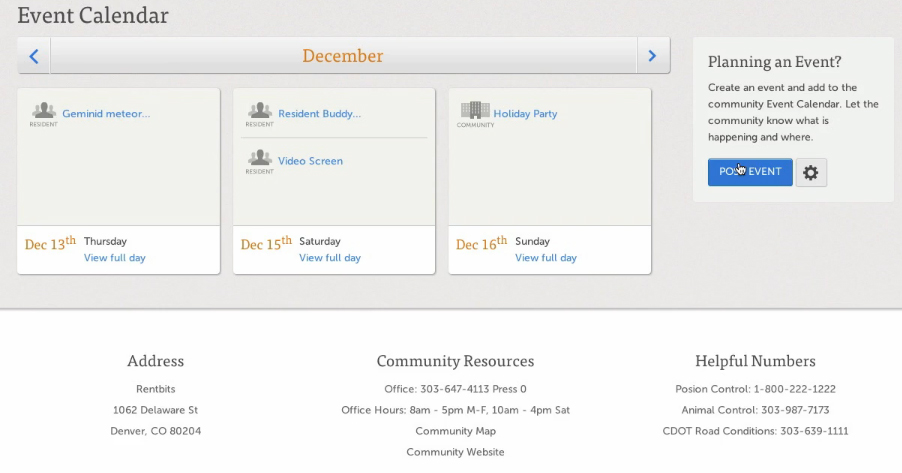Screen dimensions: 902x473
Task: Click community building icon beside Holiday Party
Action: 475,111
